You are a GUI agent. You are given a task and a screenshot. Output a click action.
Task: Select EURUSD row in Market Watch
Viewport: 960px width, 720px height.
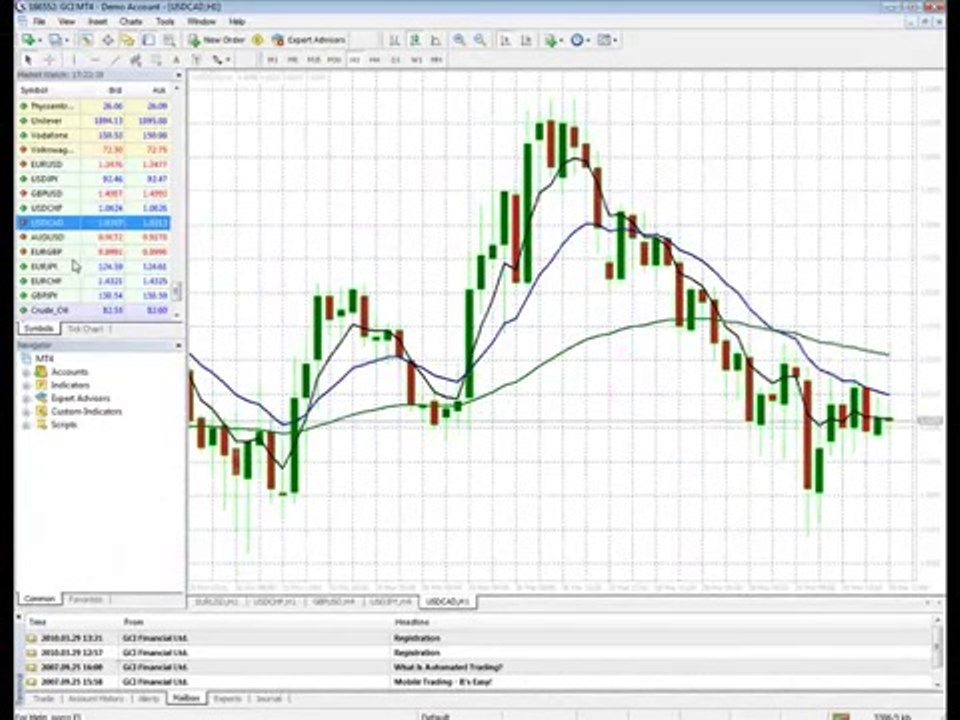[46, 164]
